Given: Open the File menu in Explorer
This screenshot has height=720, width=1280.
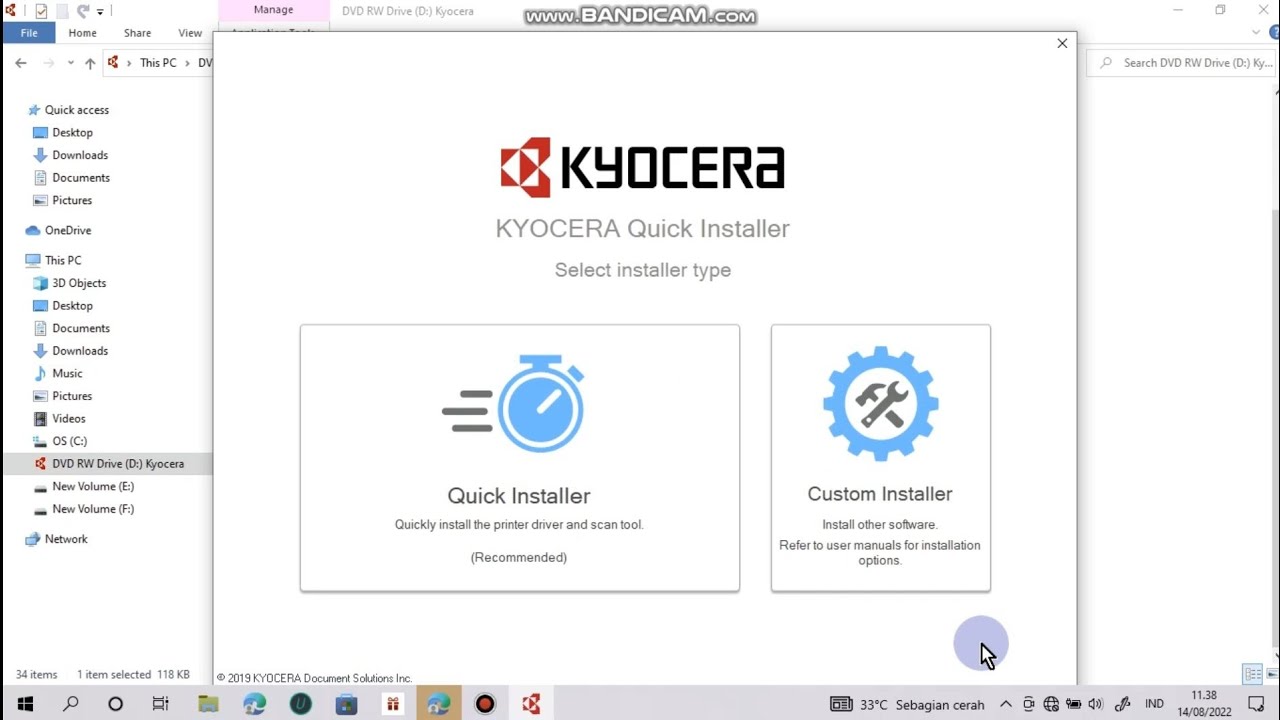Looking at the screenshot, I should (29, 33).
